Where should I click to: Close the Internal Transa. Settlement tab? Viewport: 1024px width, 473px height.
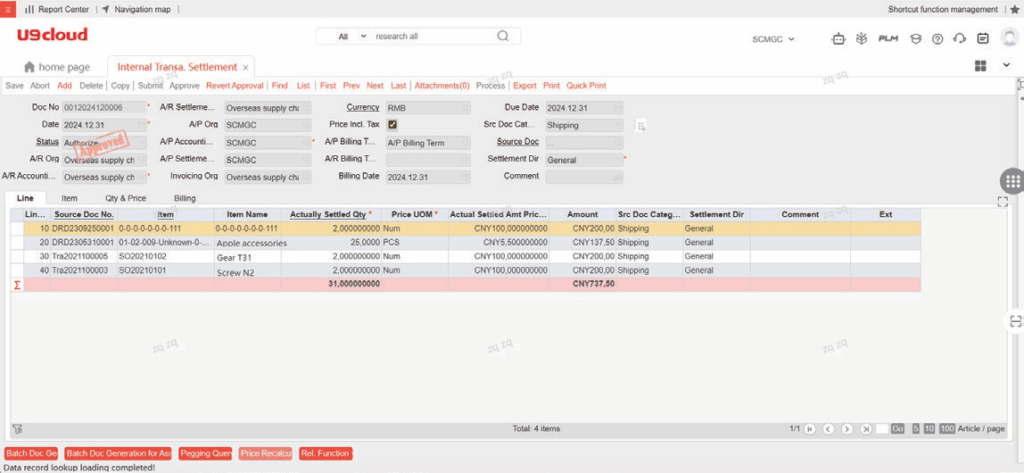coord(246,67)
